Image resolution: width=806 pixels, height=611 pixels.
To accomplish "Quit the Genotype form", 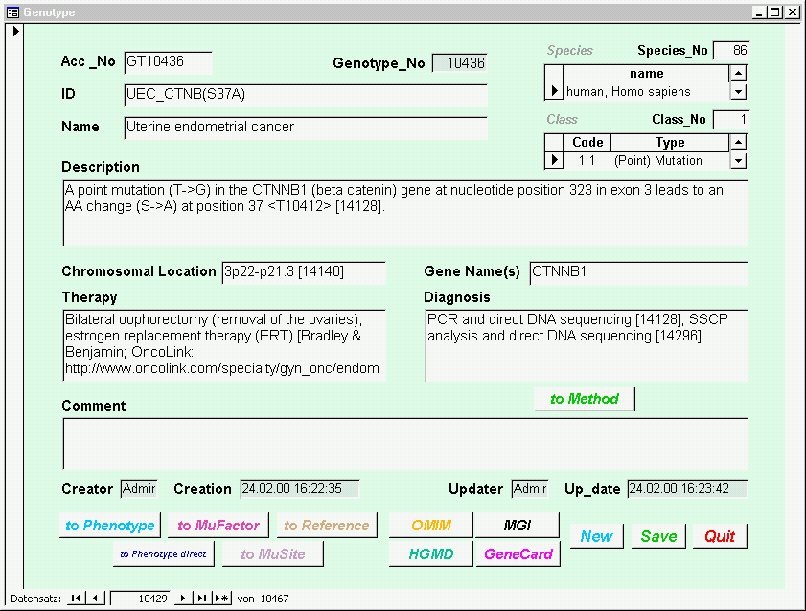I will pyautogui.click(x=719, y=536).
